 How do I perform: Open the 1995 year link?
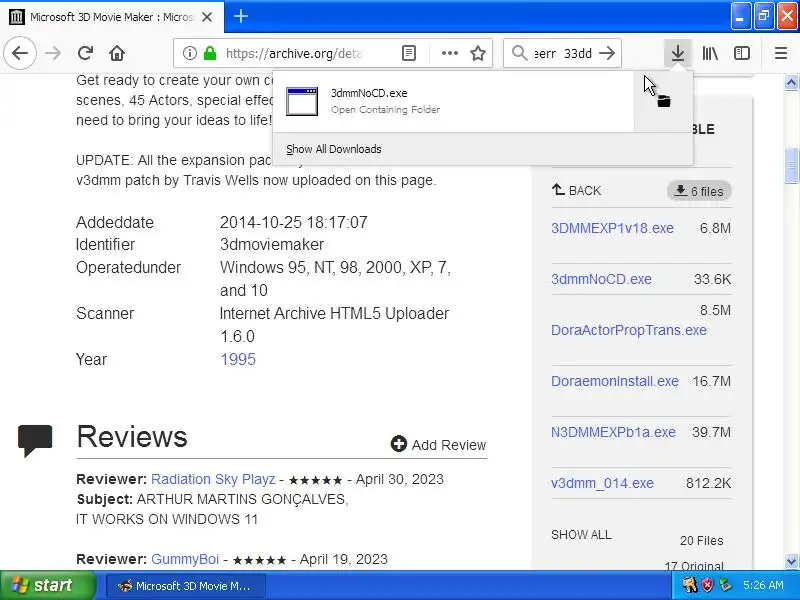(238, 359)
